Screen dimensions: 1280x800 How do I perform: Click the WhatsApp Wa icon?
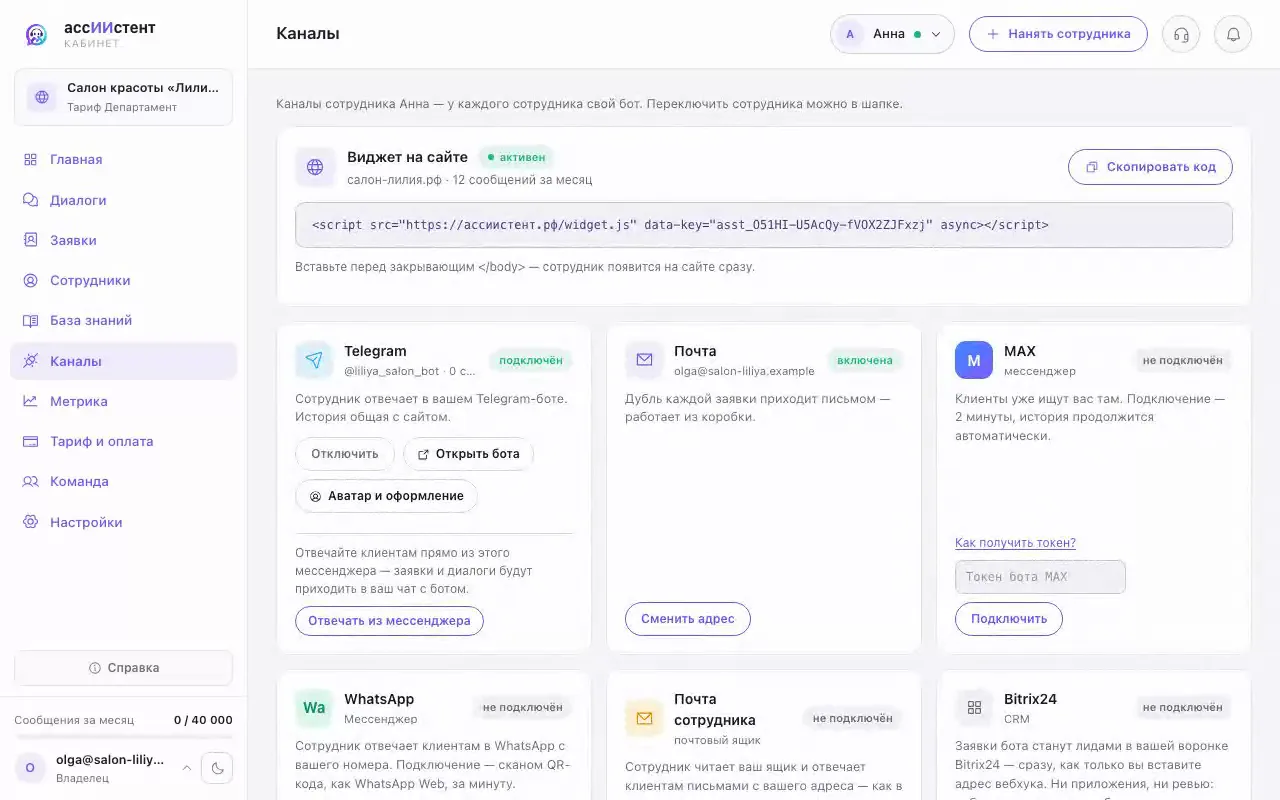pyautogui.click(x=314, y=708)
